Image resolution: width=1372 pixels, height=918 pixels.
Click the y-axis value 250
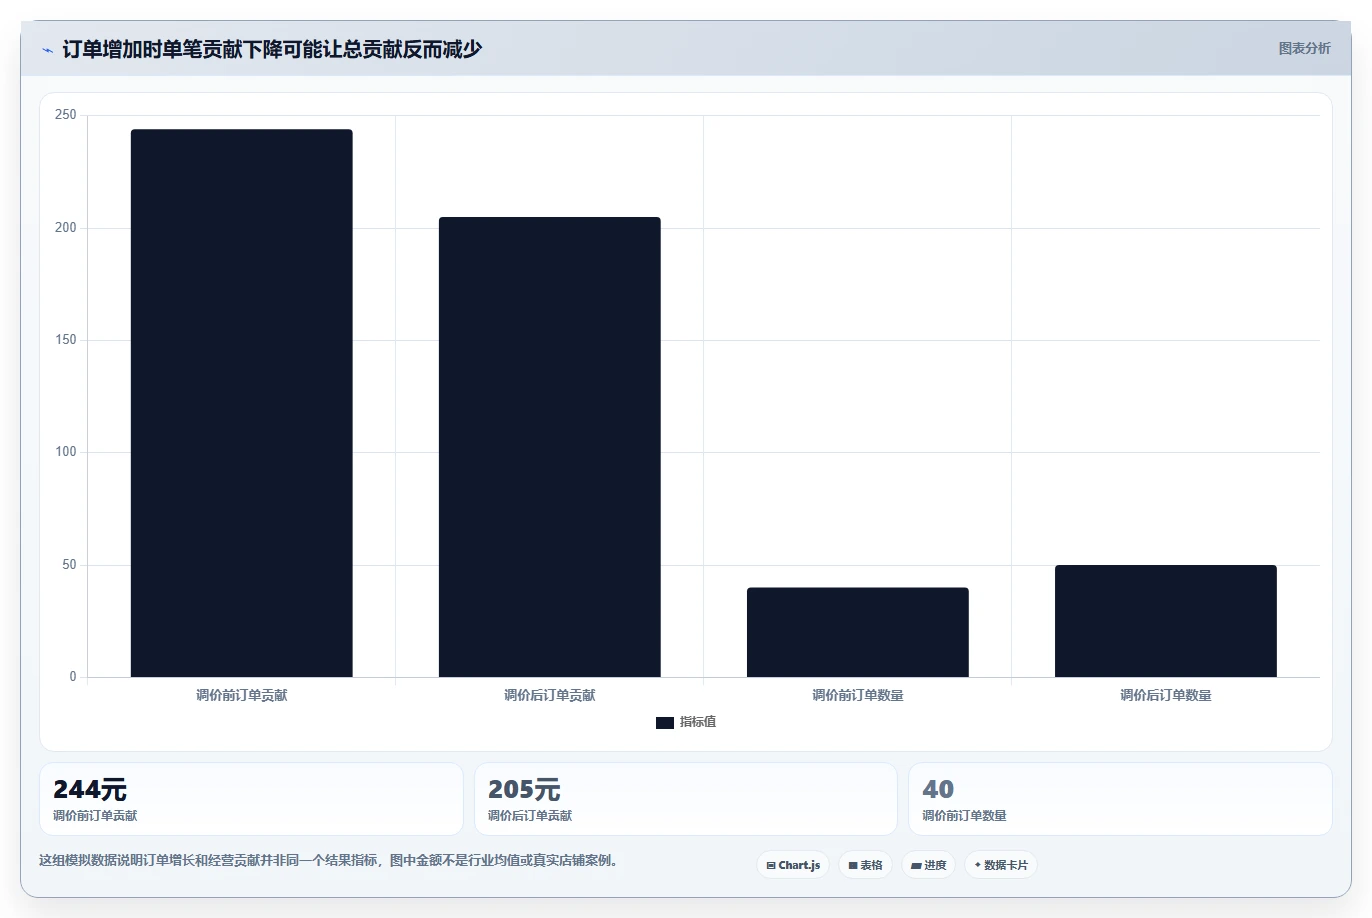pyautogui.click(x=66, y=115)
